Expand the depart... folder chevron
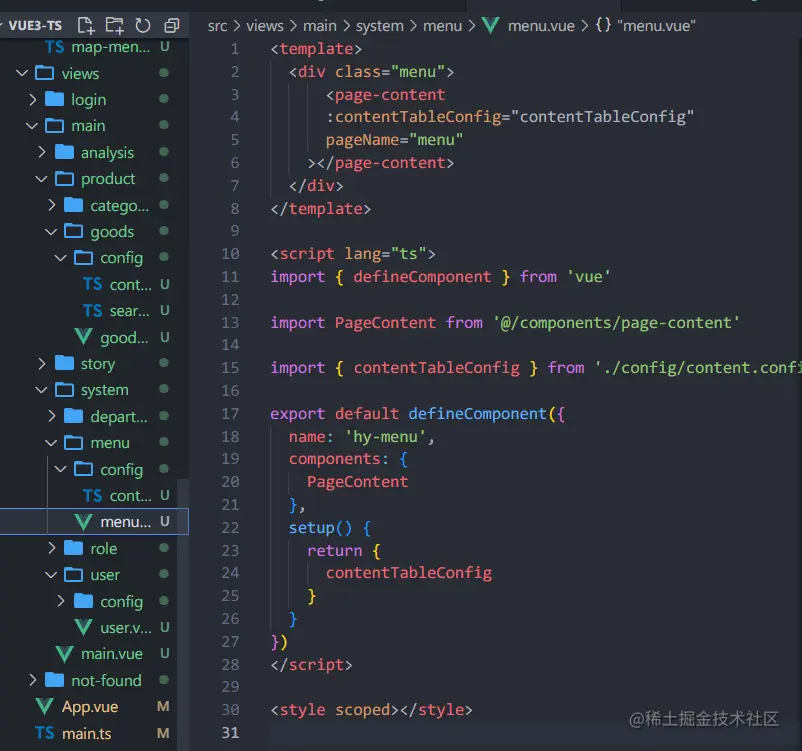 [52, 416]
